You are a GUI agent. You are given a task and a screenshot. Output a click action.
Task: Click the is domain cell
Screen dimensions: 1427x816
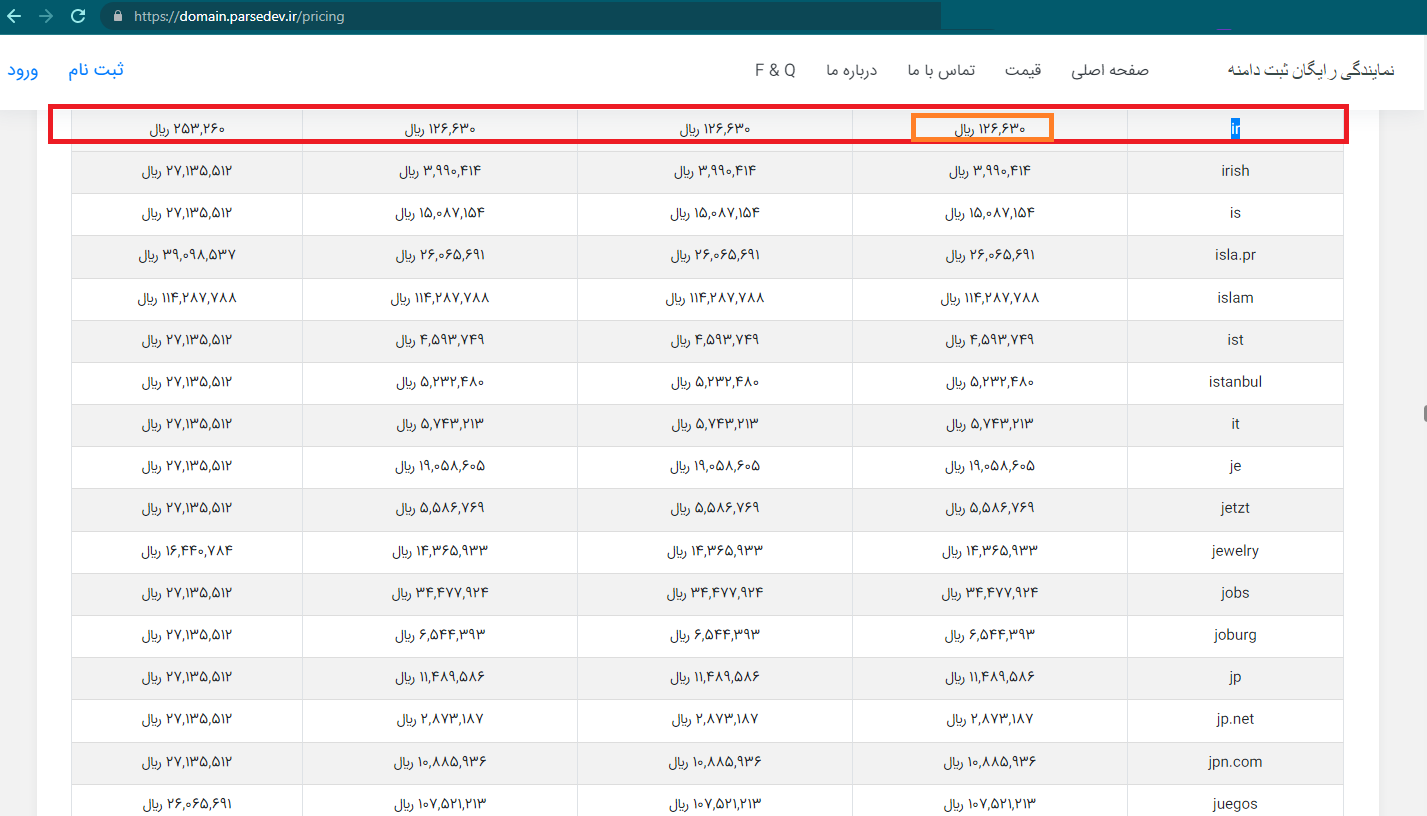(x=1235, y=213)
